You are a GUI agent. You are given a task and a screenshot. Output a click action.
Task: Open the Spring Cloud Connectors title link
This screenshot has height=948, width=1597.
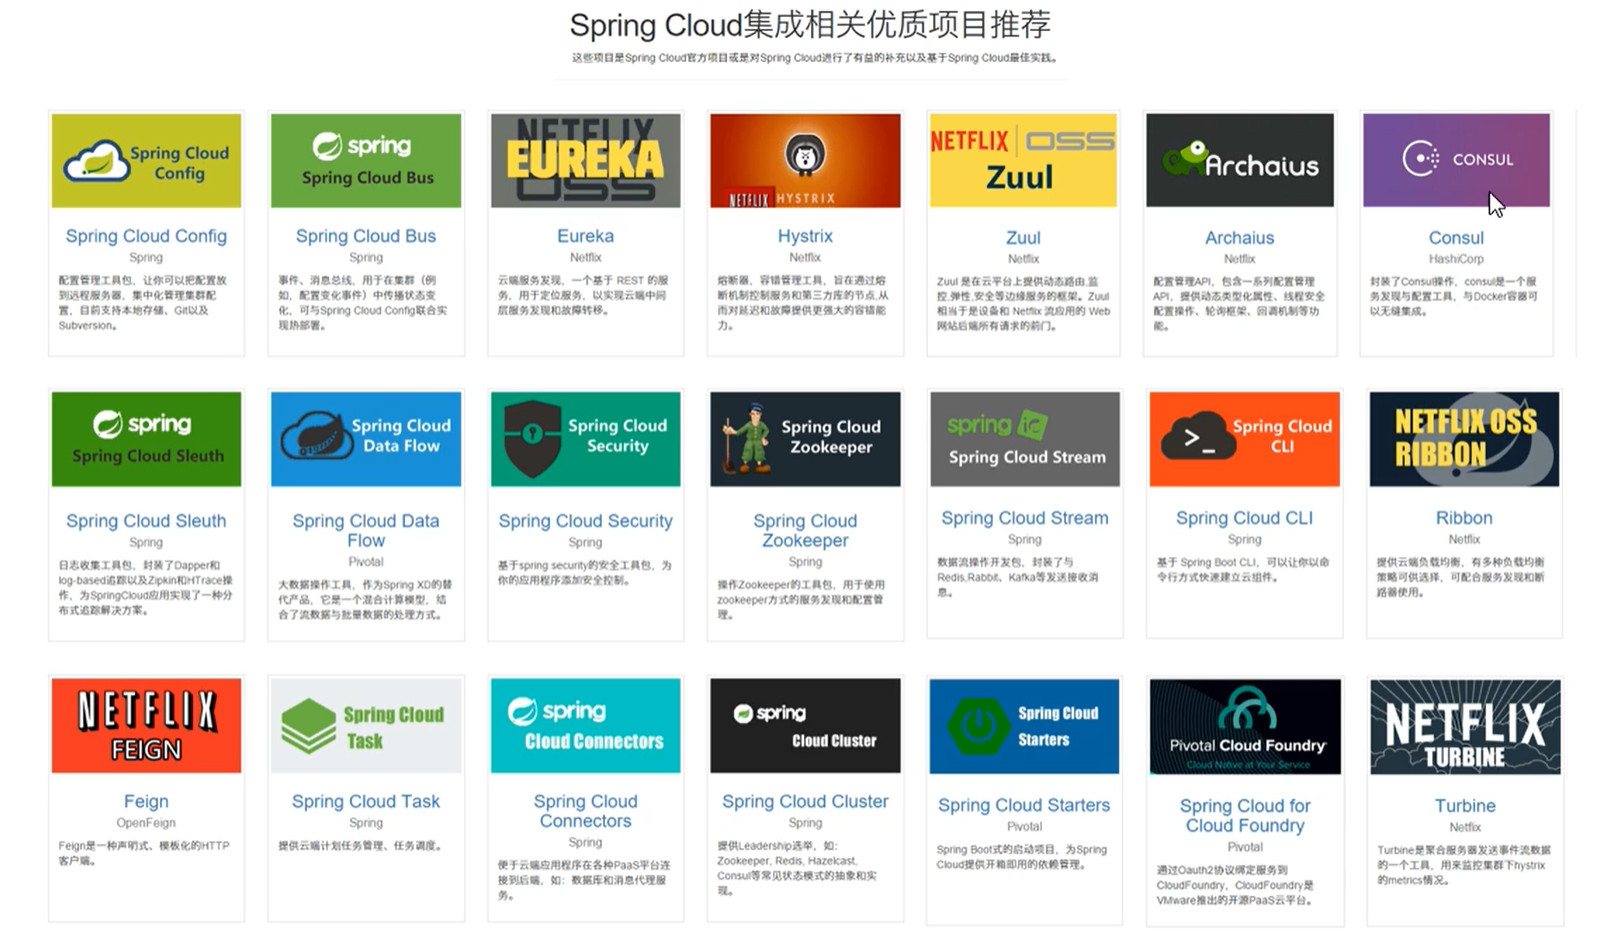point(586,811)
